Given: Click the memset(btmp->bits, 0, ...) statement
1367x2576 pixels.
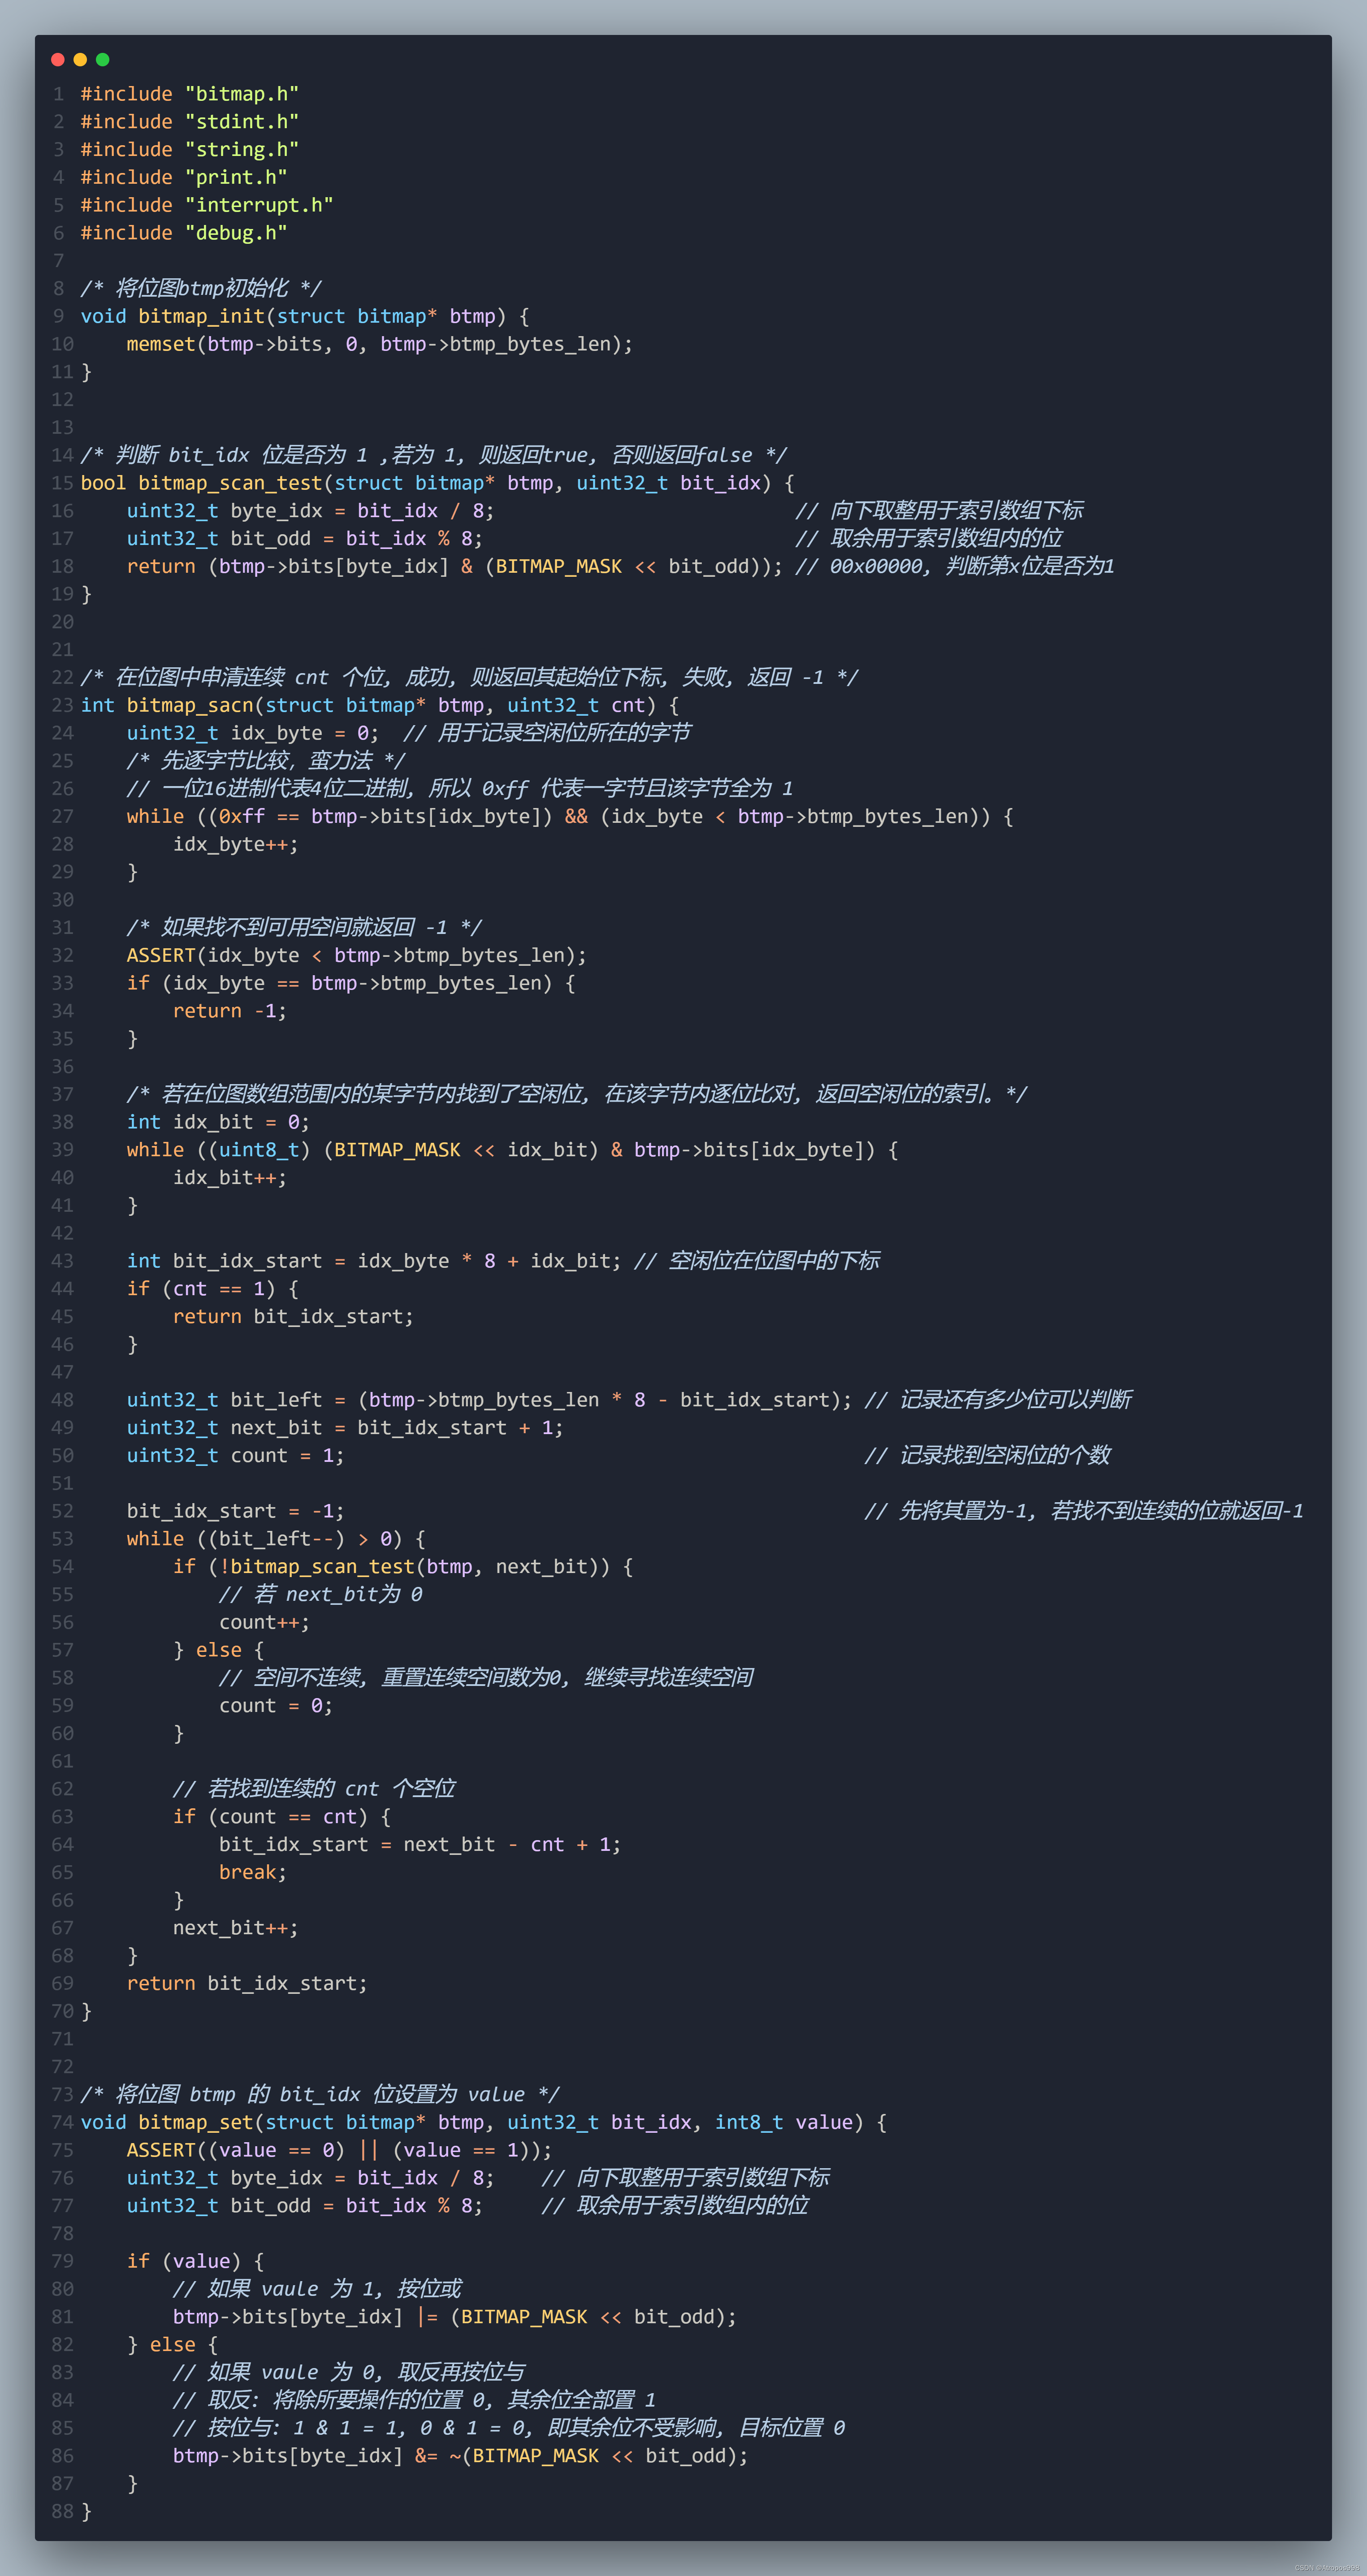Looking at the screenshot, I should click(x=379, y=344).
